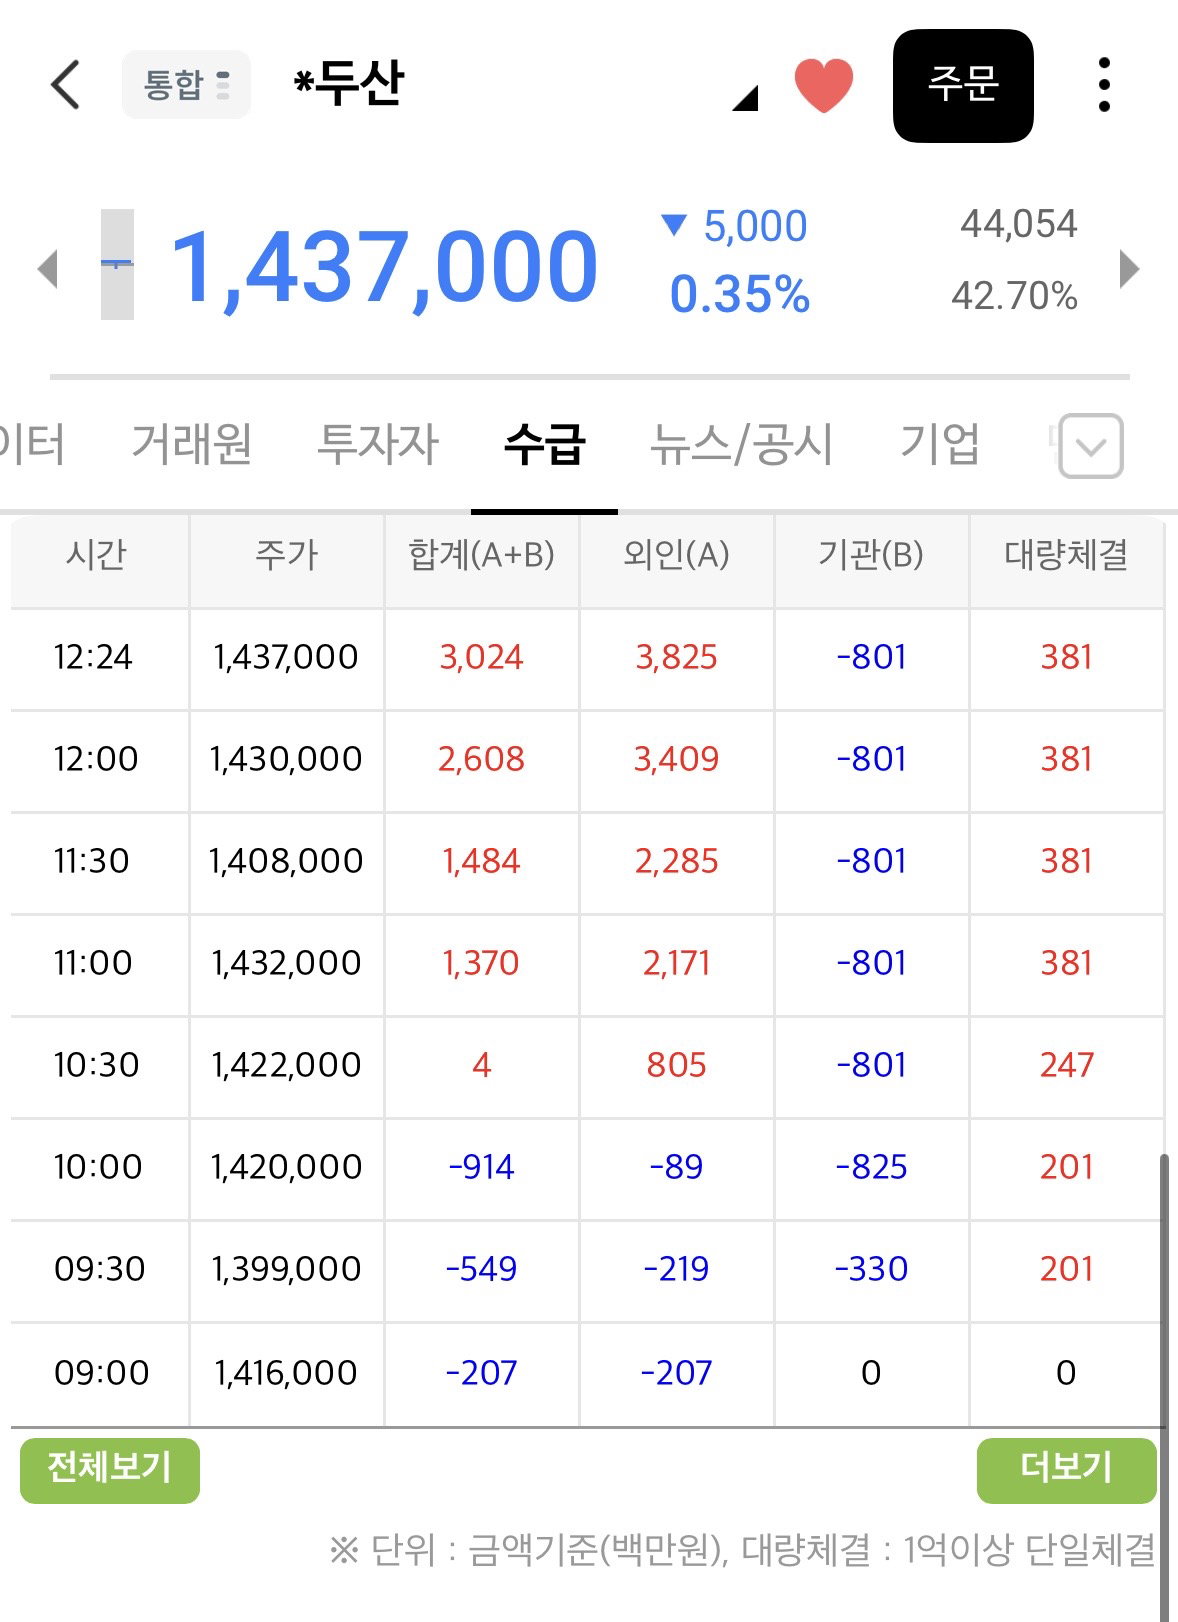
Task: Tap the back arrow icon
Action: [65, 84]
